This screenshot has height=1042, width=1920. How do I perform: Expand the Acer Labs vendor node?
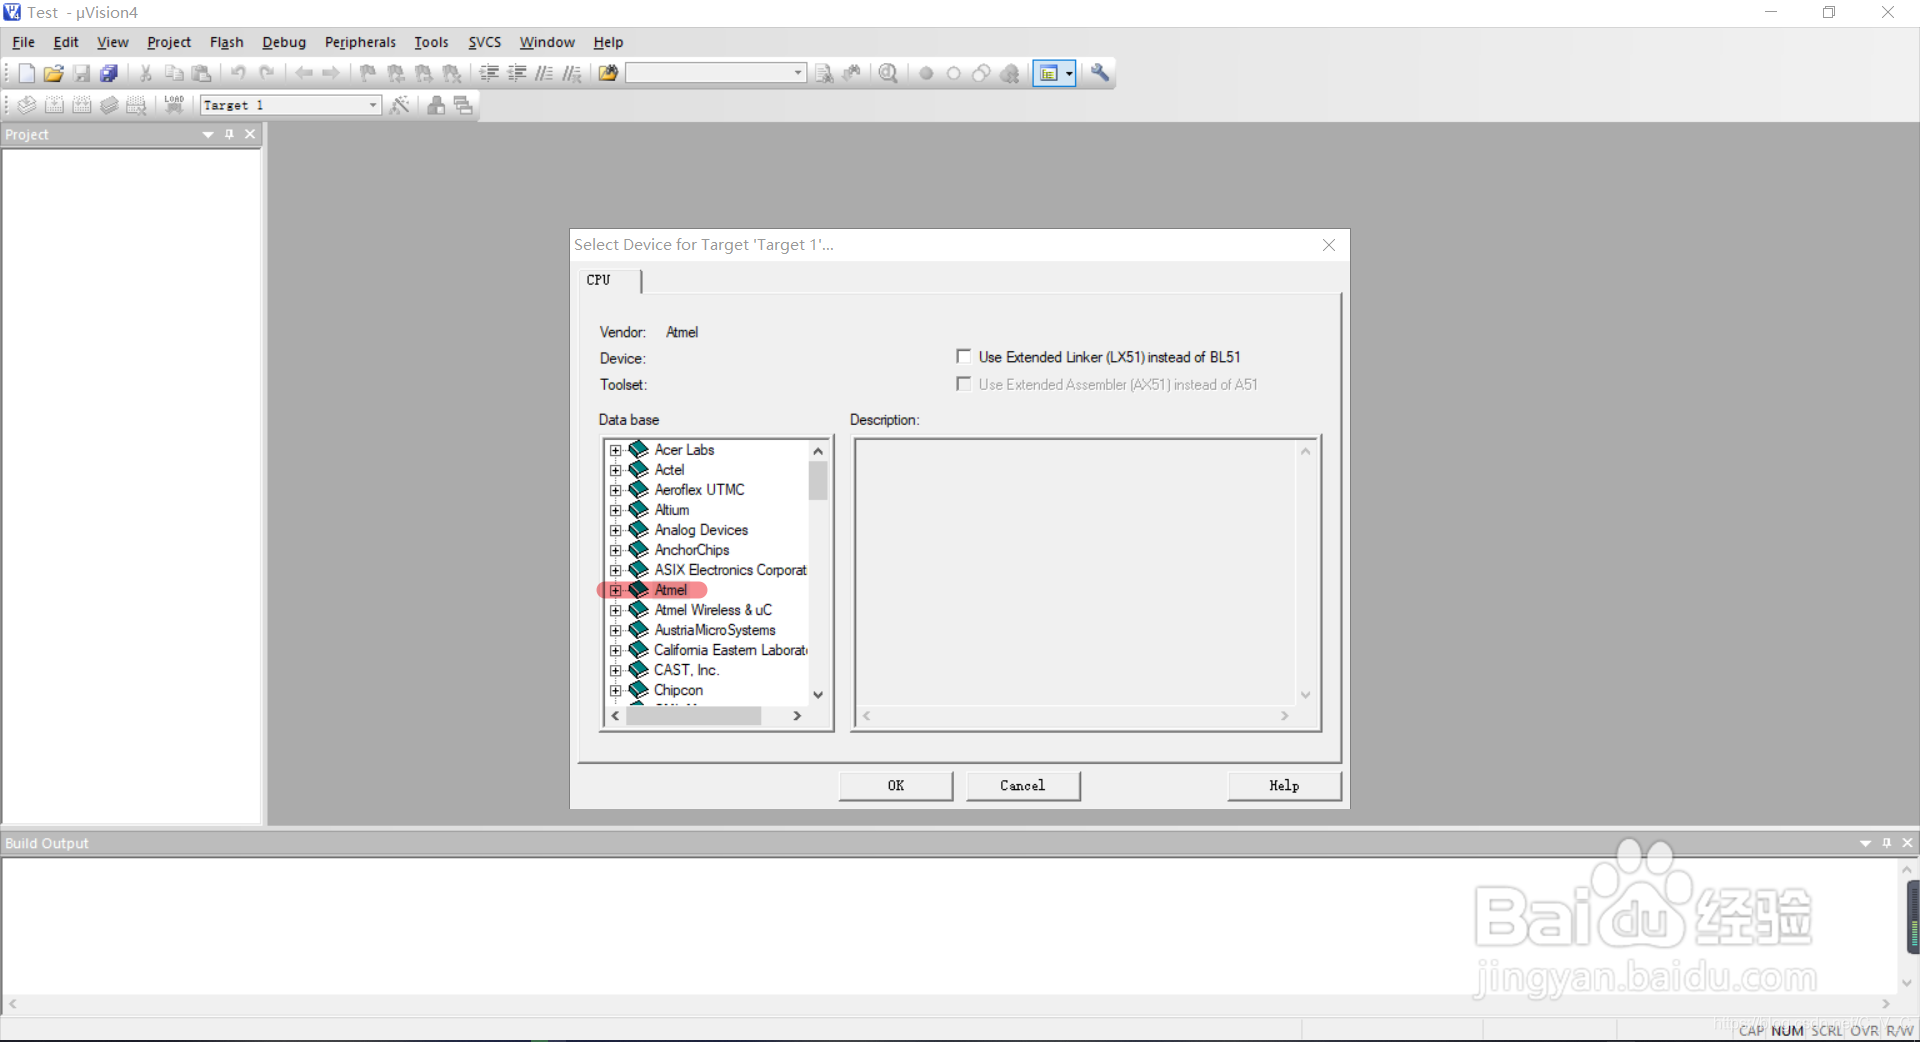tap(616, 450)
